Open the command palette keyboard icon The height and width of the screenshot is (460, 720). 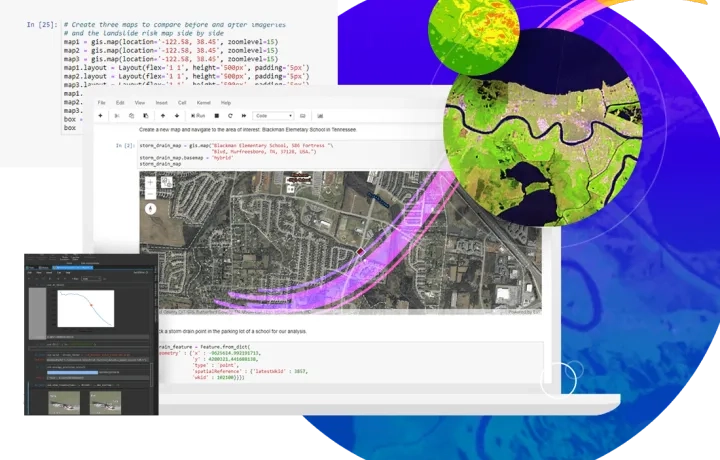pos(303,116)
